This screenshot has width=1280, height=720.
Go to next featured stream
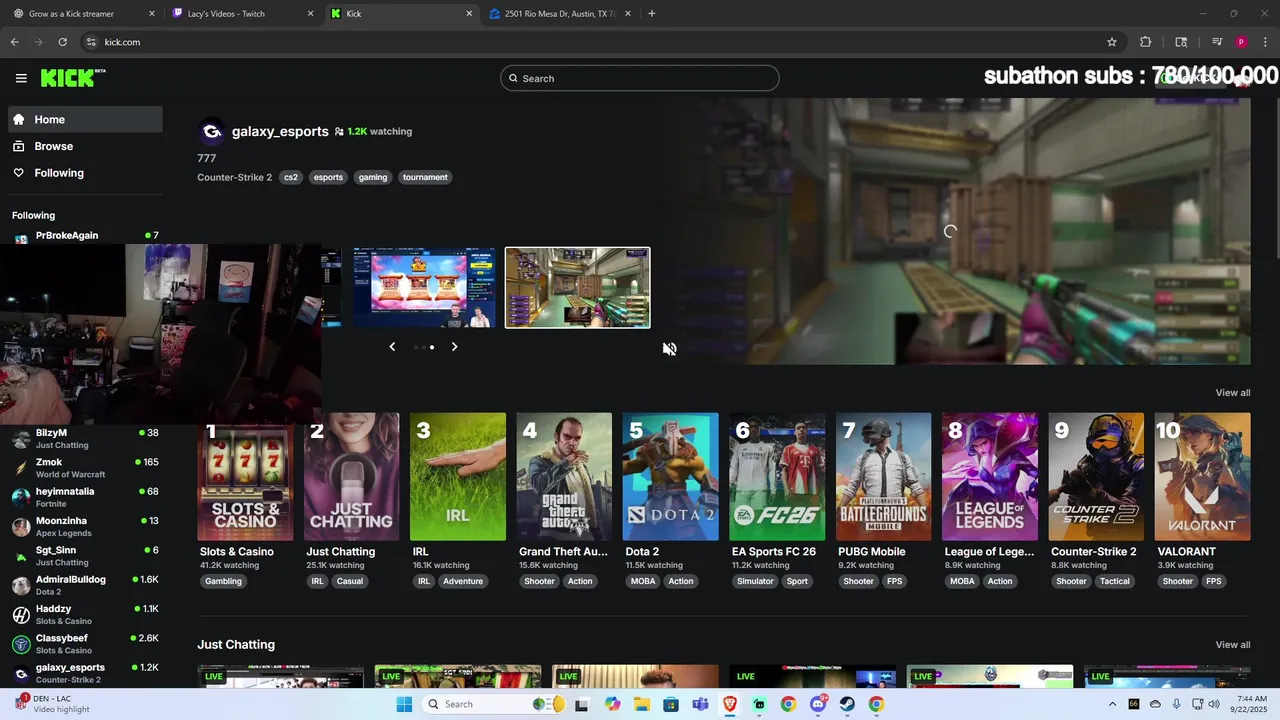pos(454,347)
